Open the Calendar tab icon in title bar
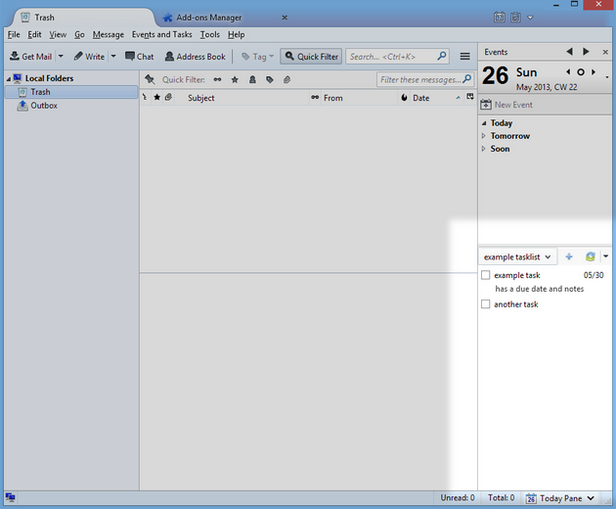This screenshot has height=509, width=616. 499,17
